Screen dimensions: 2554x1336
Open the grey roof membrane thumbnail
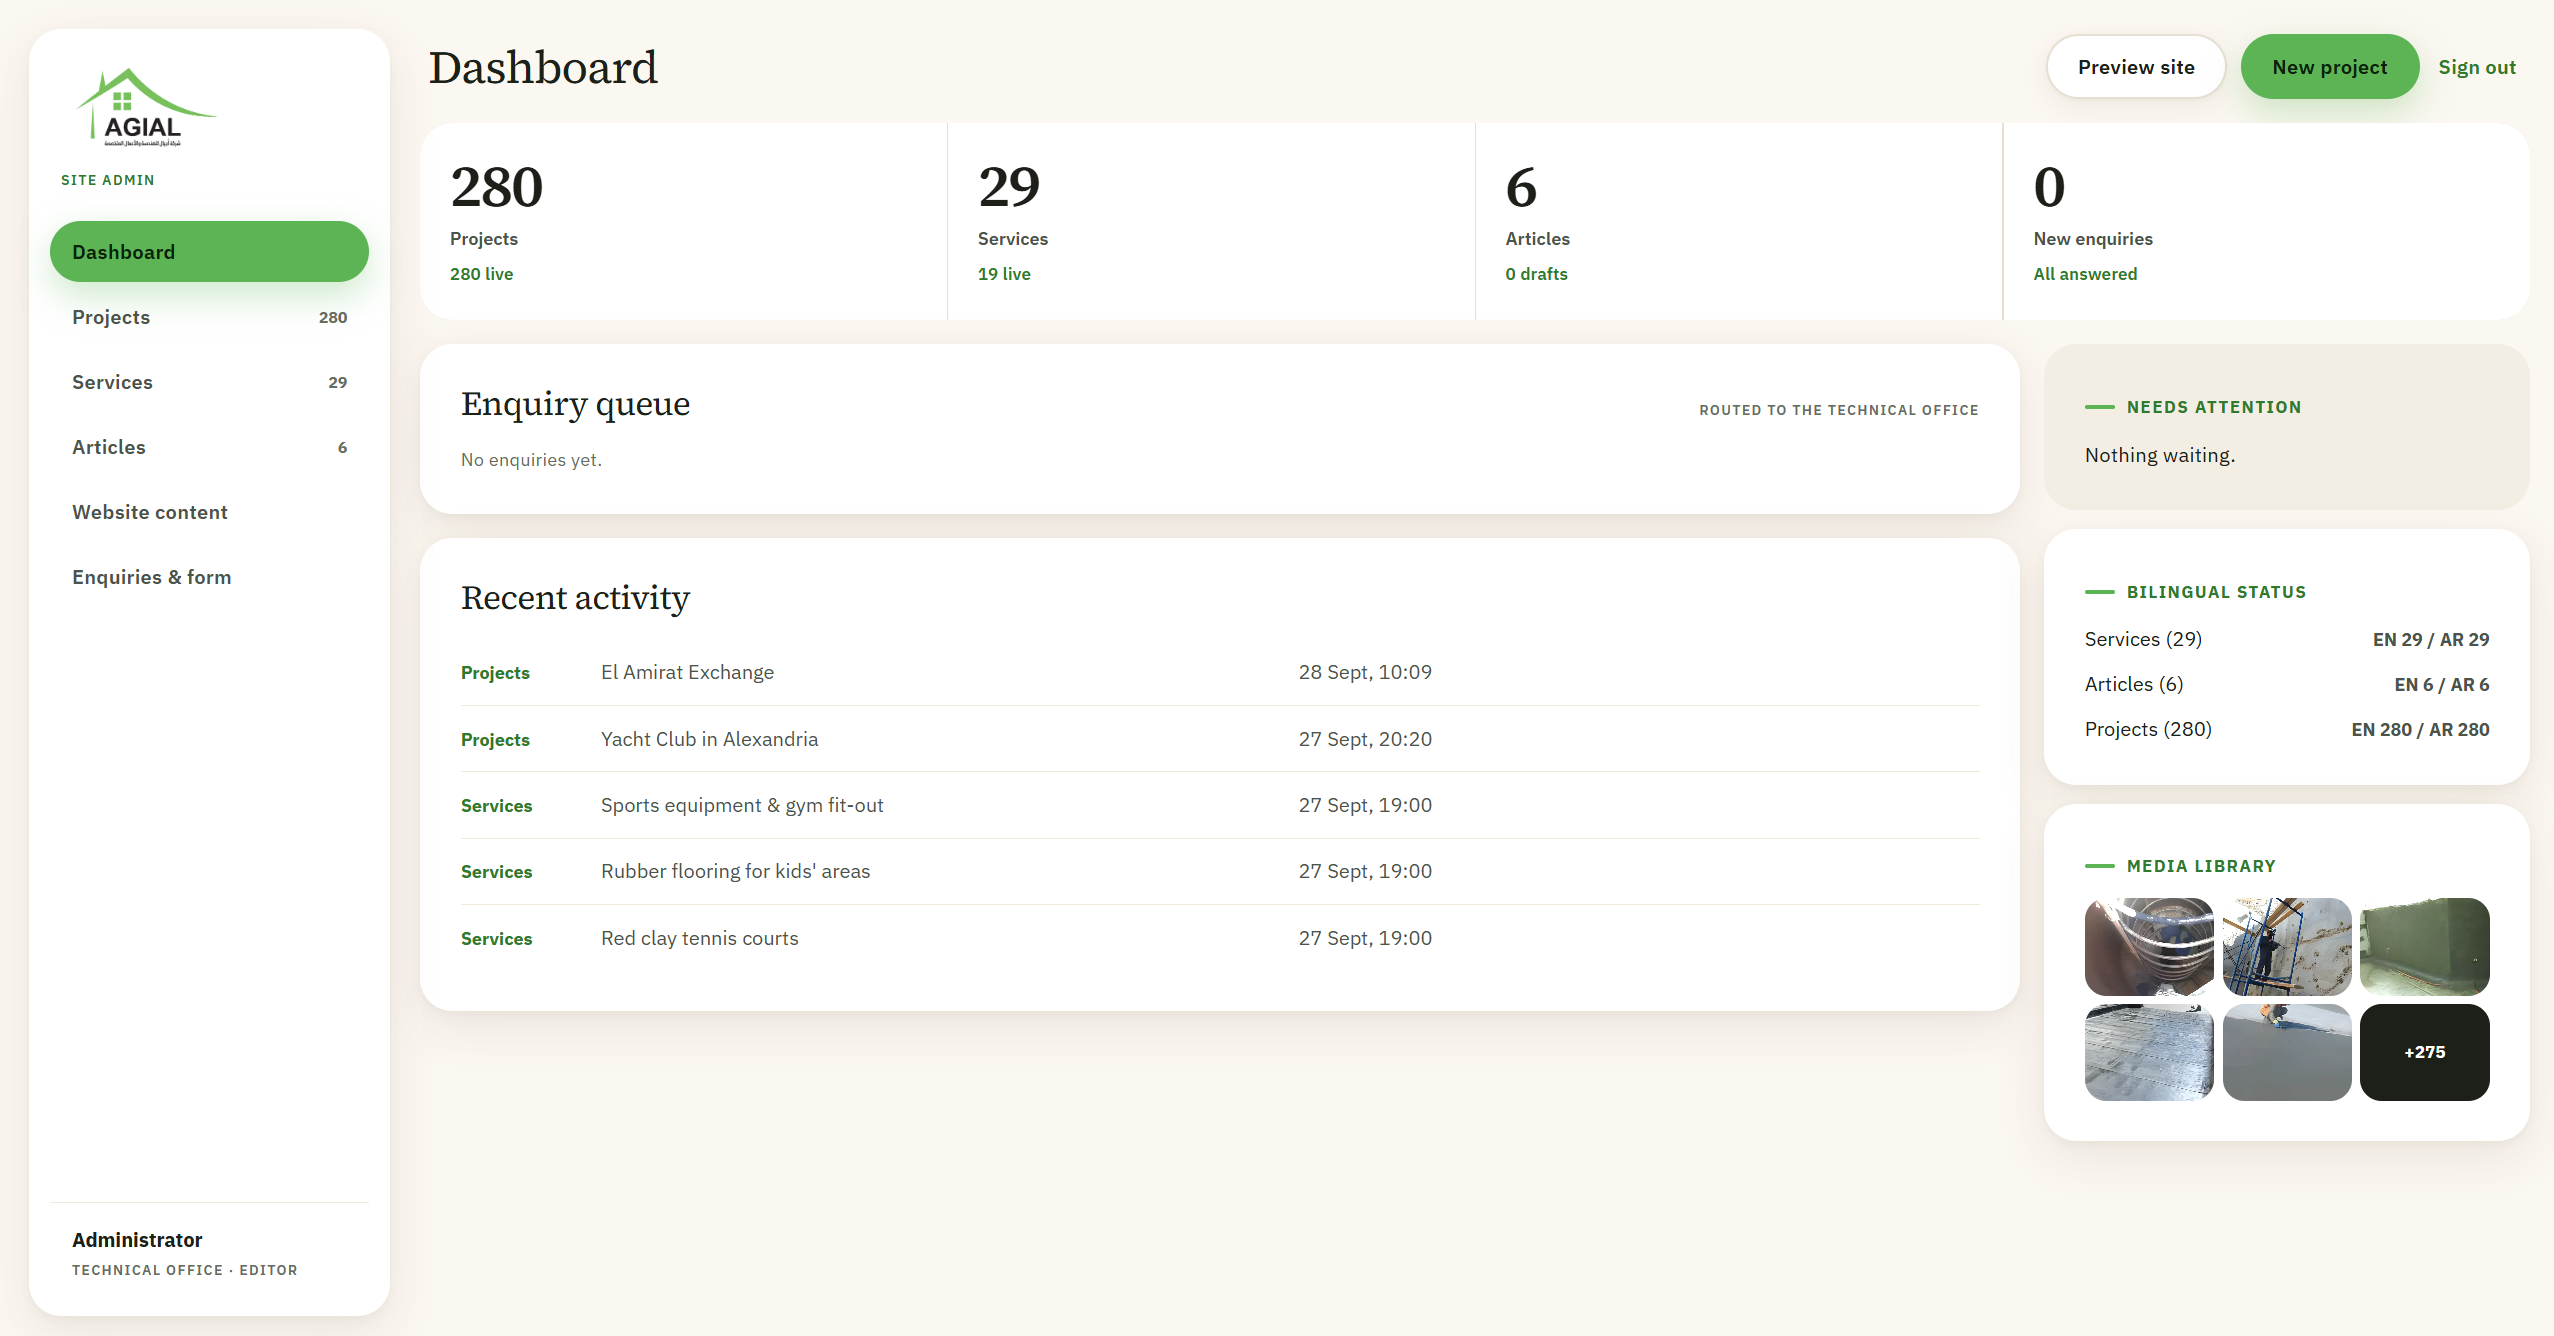(x=2149, y=1052)
